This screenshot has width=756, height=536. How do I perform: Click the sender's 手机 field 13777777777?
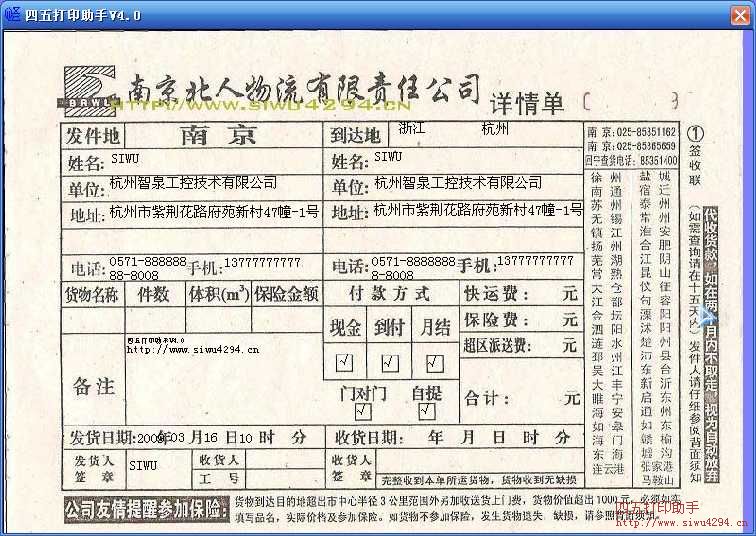pos(262,263)
